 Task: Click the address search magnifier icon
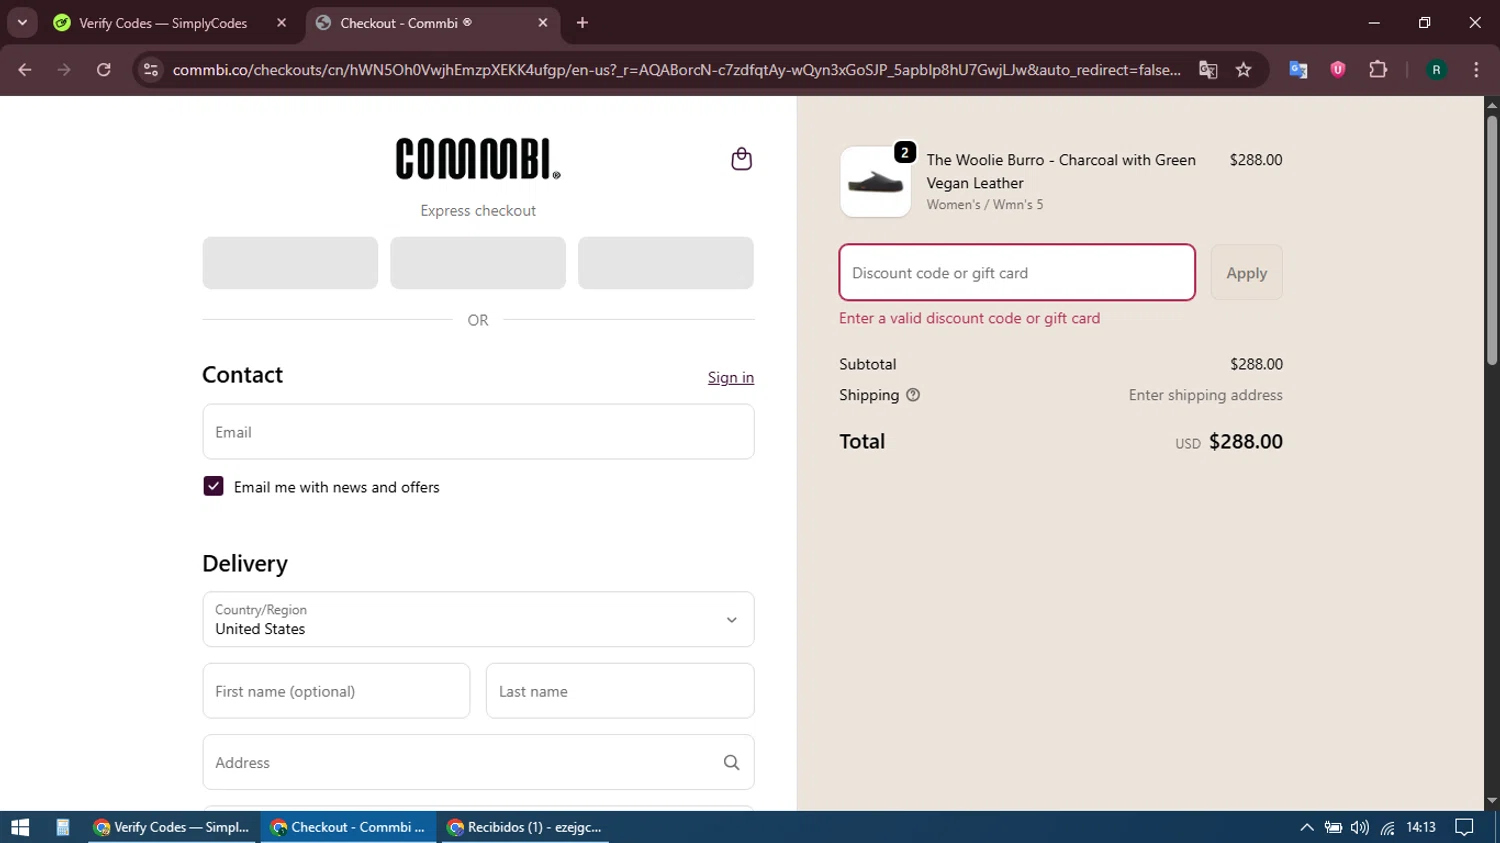(x=731, y=762)
